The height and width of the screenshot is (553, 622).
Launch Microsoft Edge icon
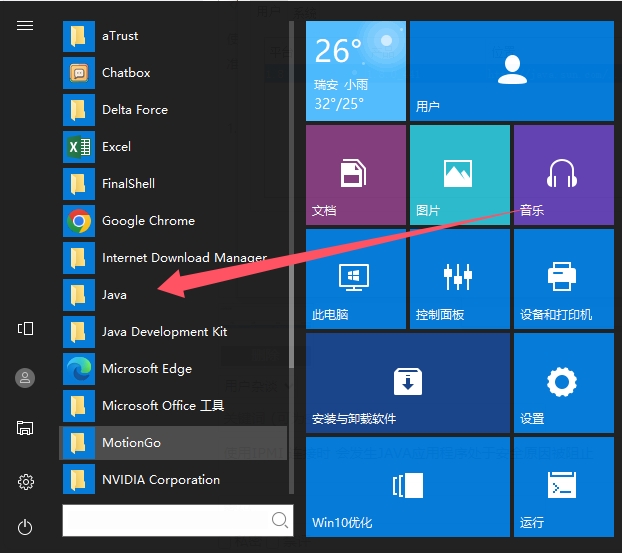click(x=79, y=369)
